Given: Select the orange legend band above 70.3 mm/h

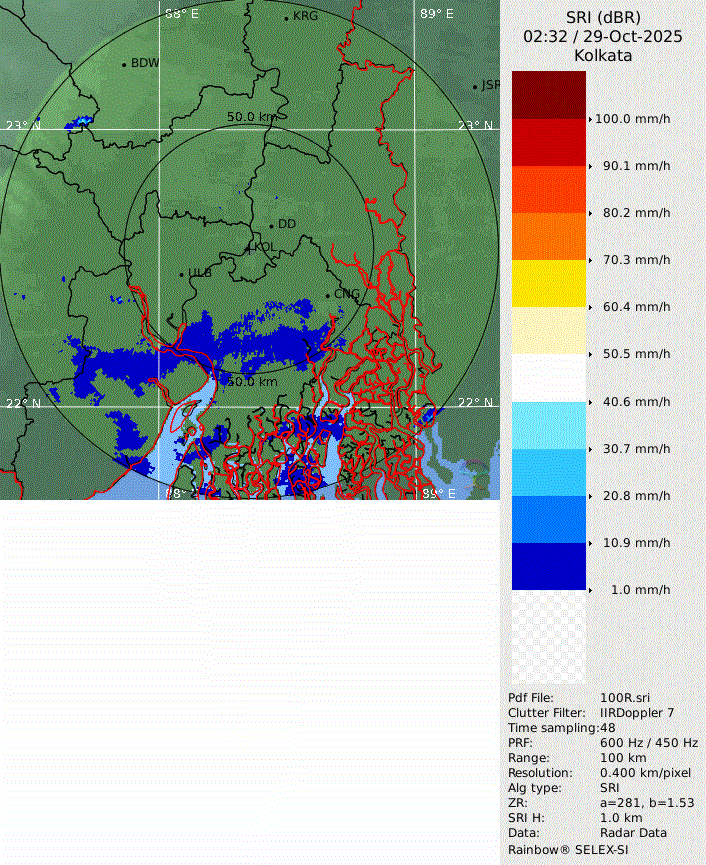Looking at the screenshot, I should pyautogui.click(x=548, y=236).
